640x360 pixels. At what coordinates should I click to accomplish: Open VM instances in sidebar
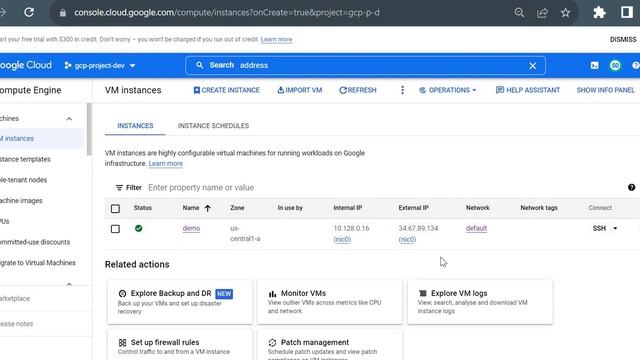(x=41, y=138)
